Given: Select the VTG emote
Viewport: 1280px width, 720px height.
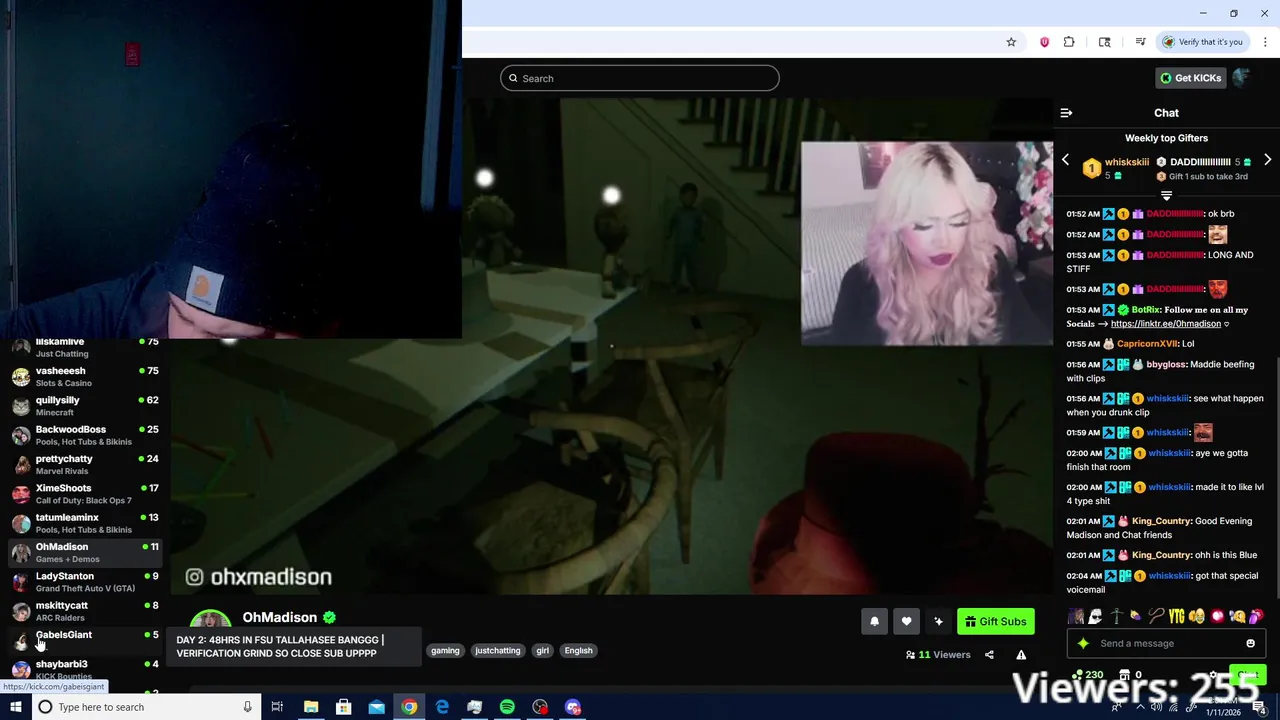Looking at the screenshot, I should click(1176, 616).
